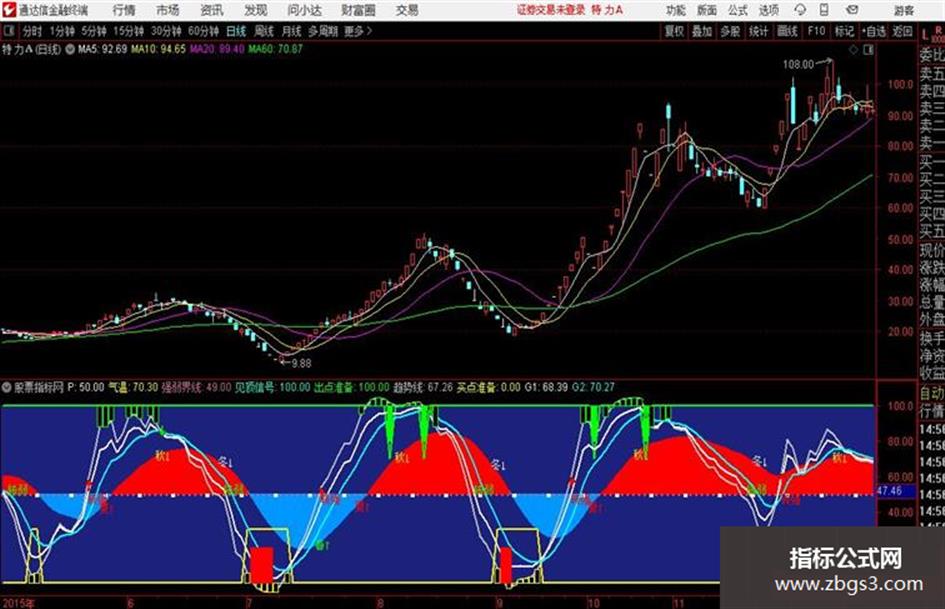
Task: Click the MA10: 94.65 value
Action: (x=159, y=49)
